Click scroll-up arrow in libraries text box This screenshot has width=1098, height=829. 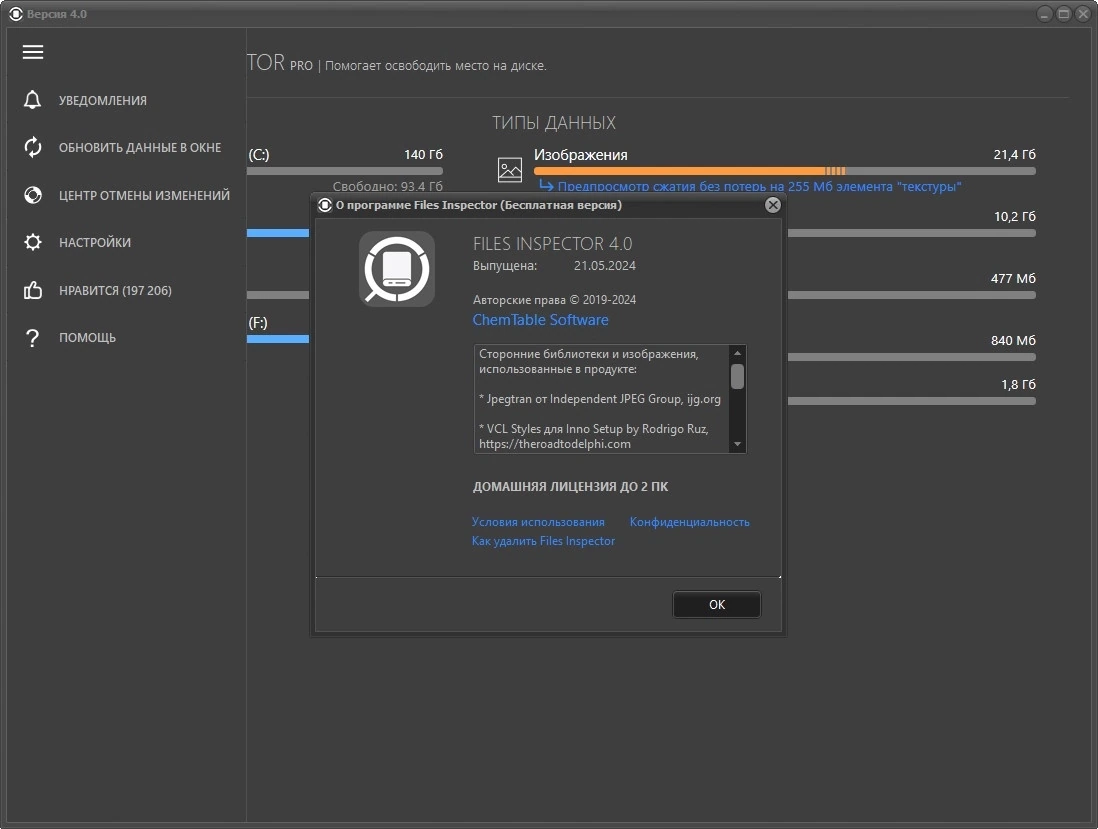(x=737, y=352)
